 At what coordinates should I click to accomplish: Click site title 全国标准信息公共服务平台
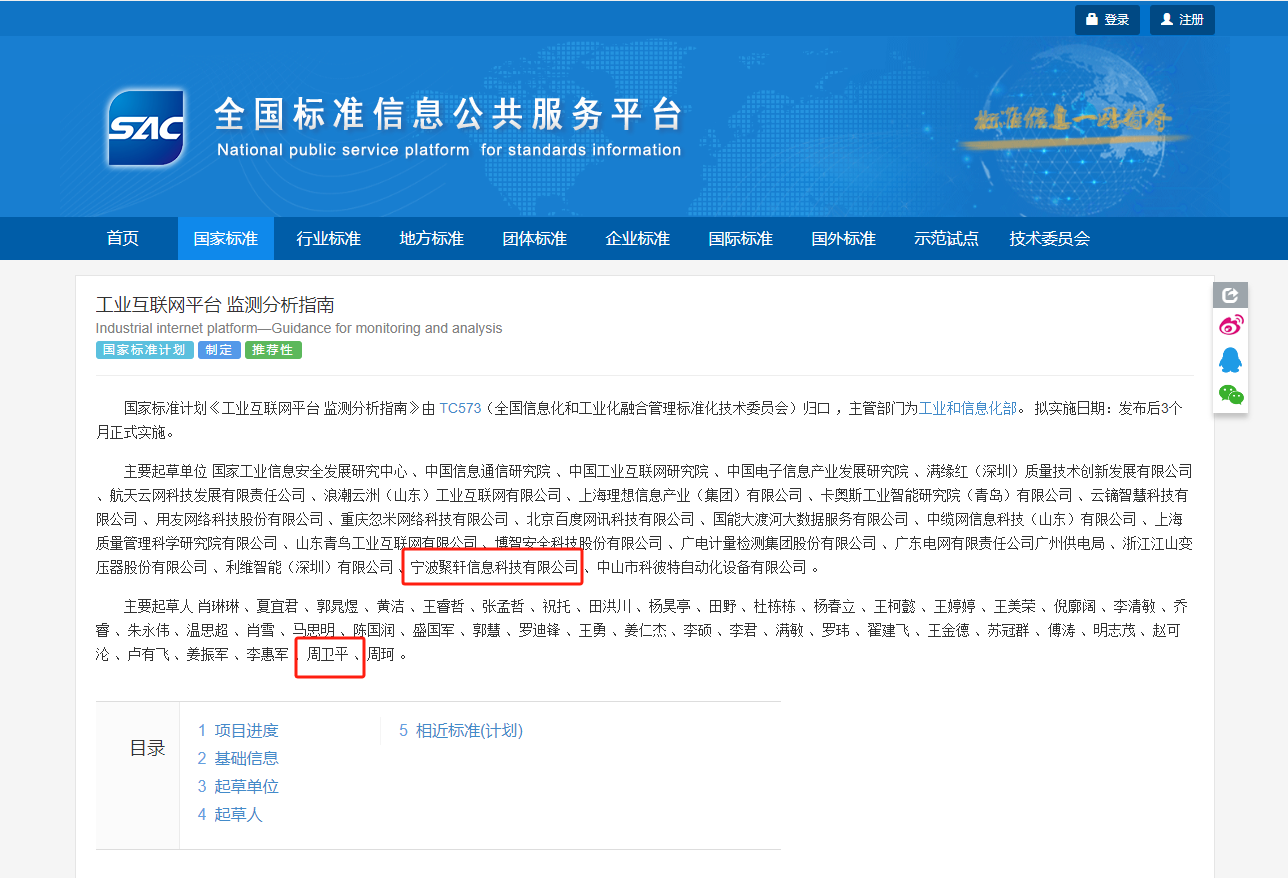(x=448, y=114)
